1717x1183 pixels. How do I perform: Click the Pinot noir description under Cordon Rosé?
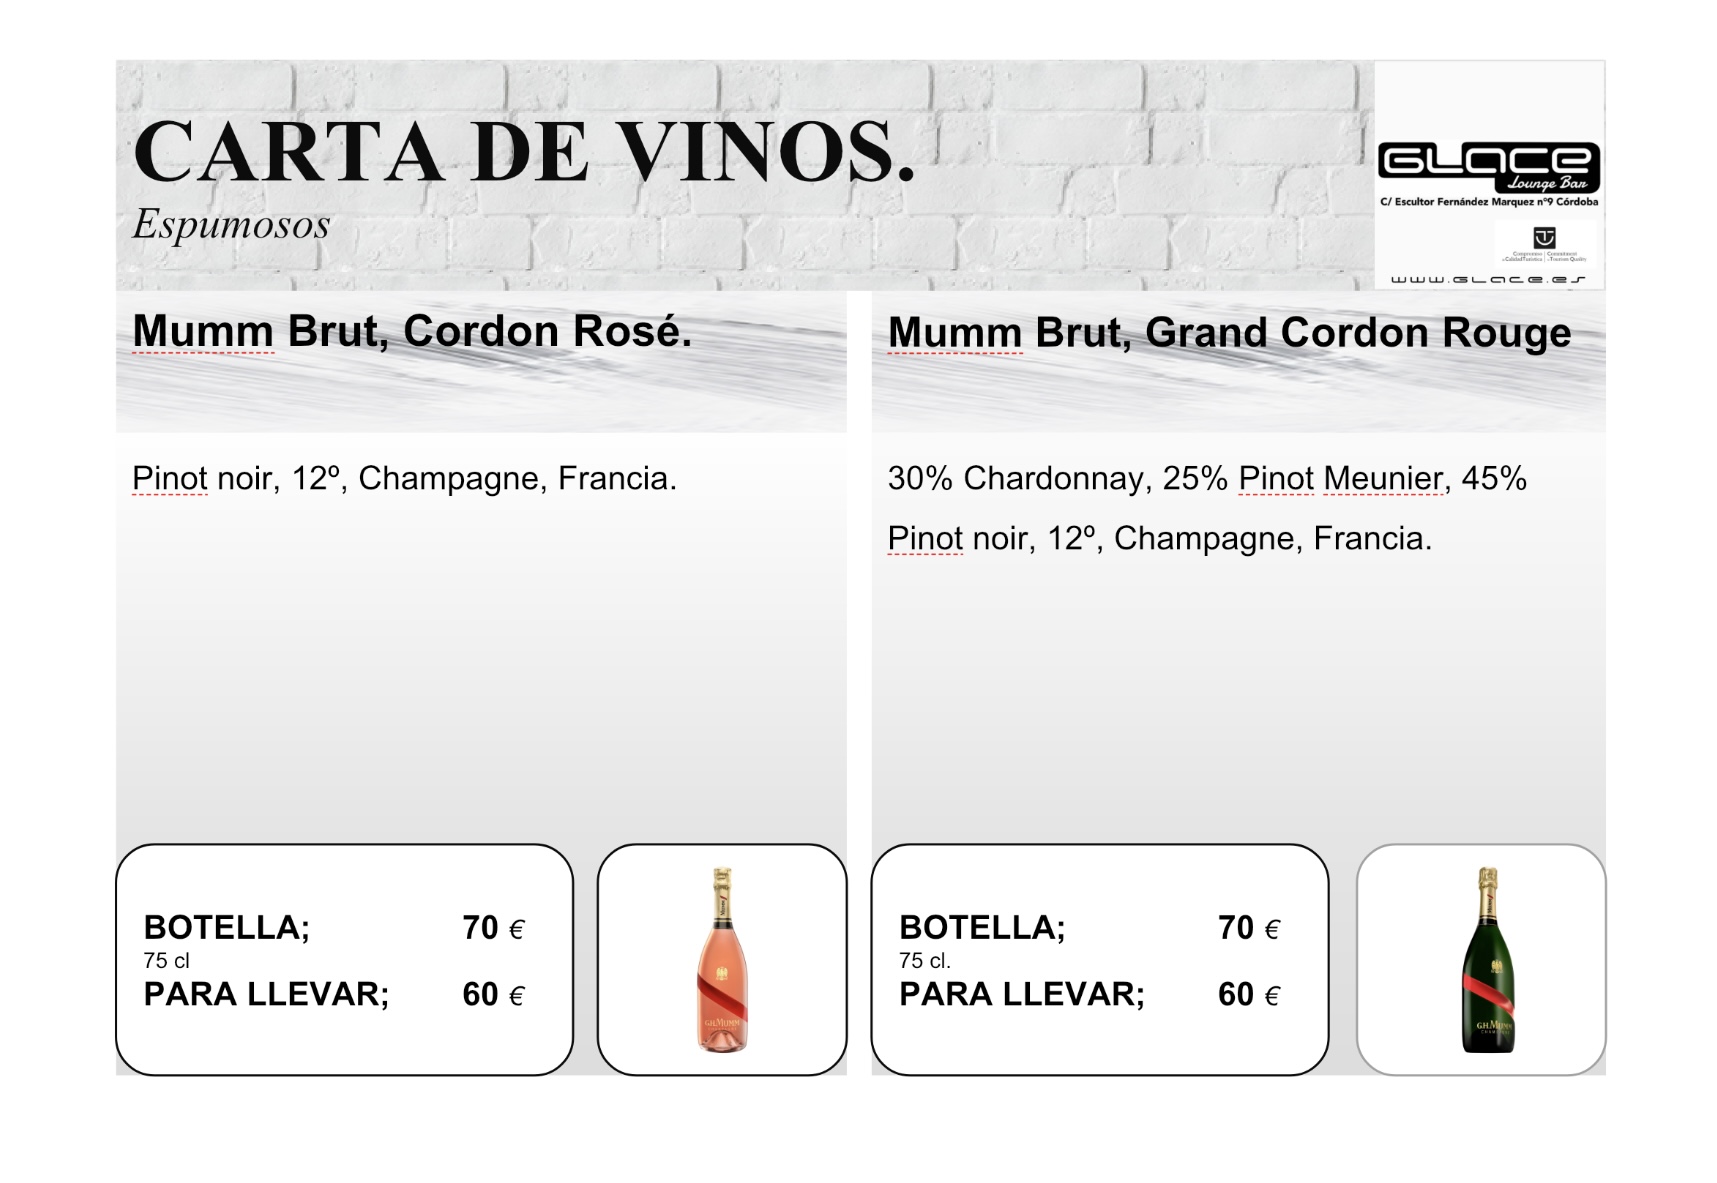pos(404,479)
